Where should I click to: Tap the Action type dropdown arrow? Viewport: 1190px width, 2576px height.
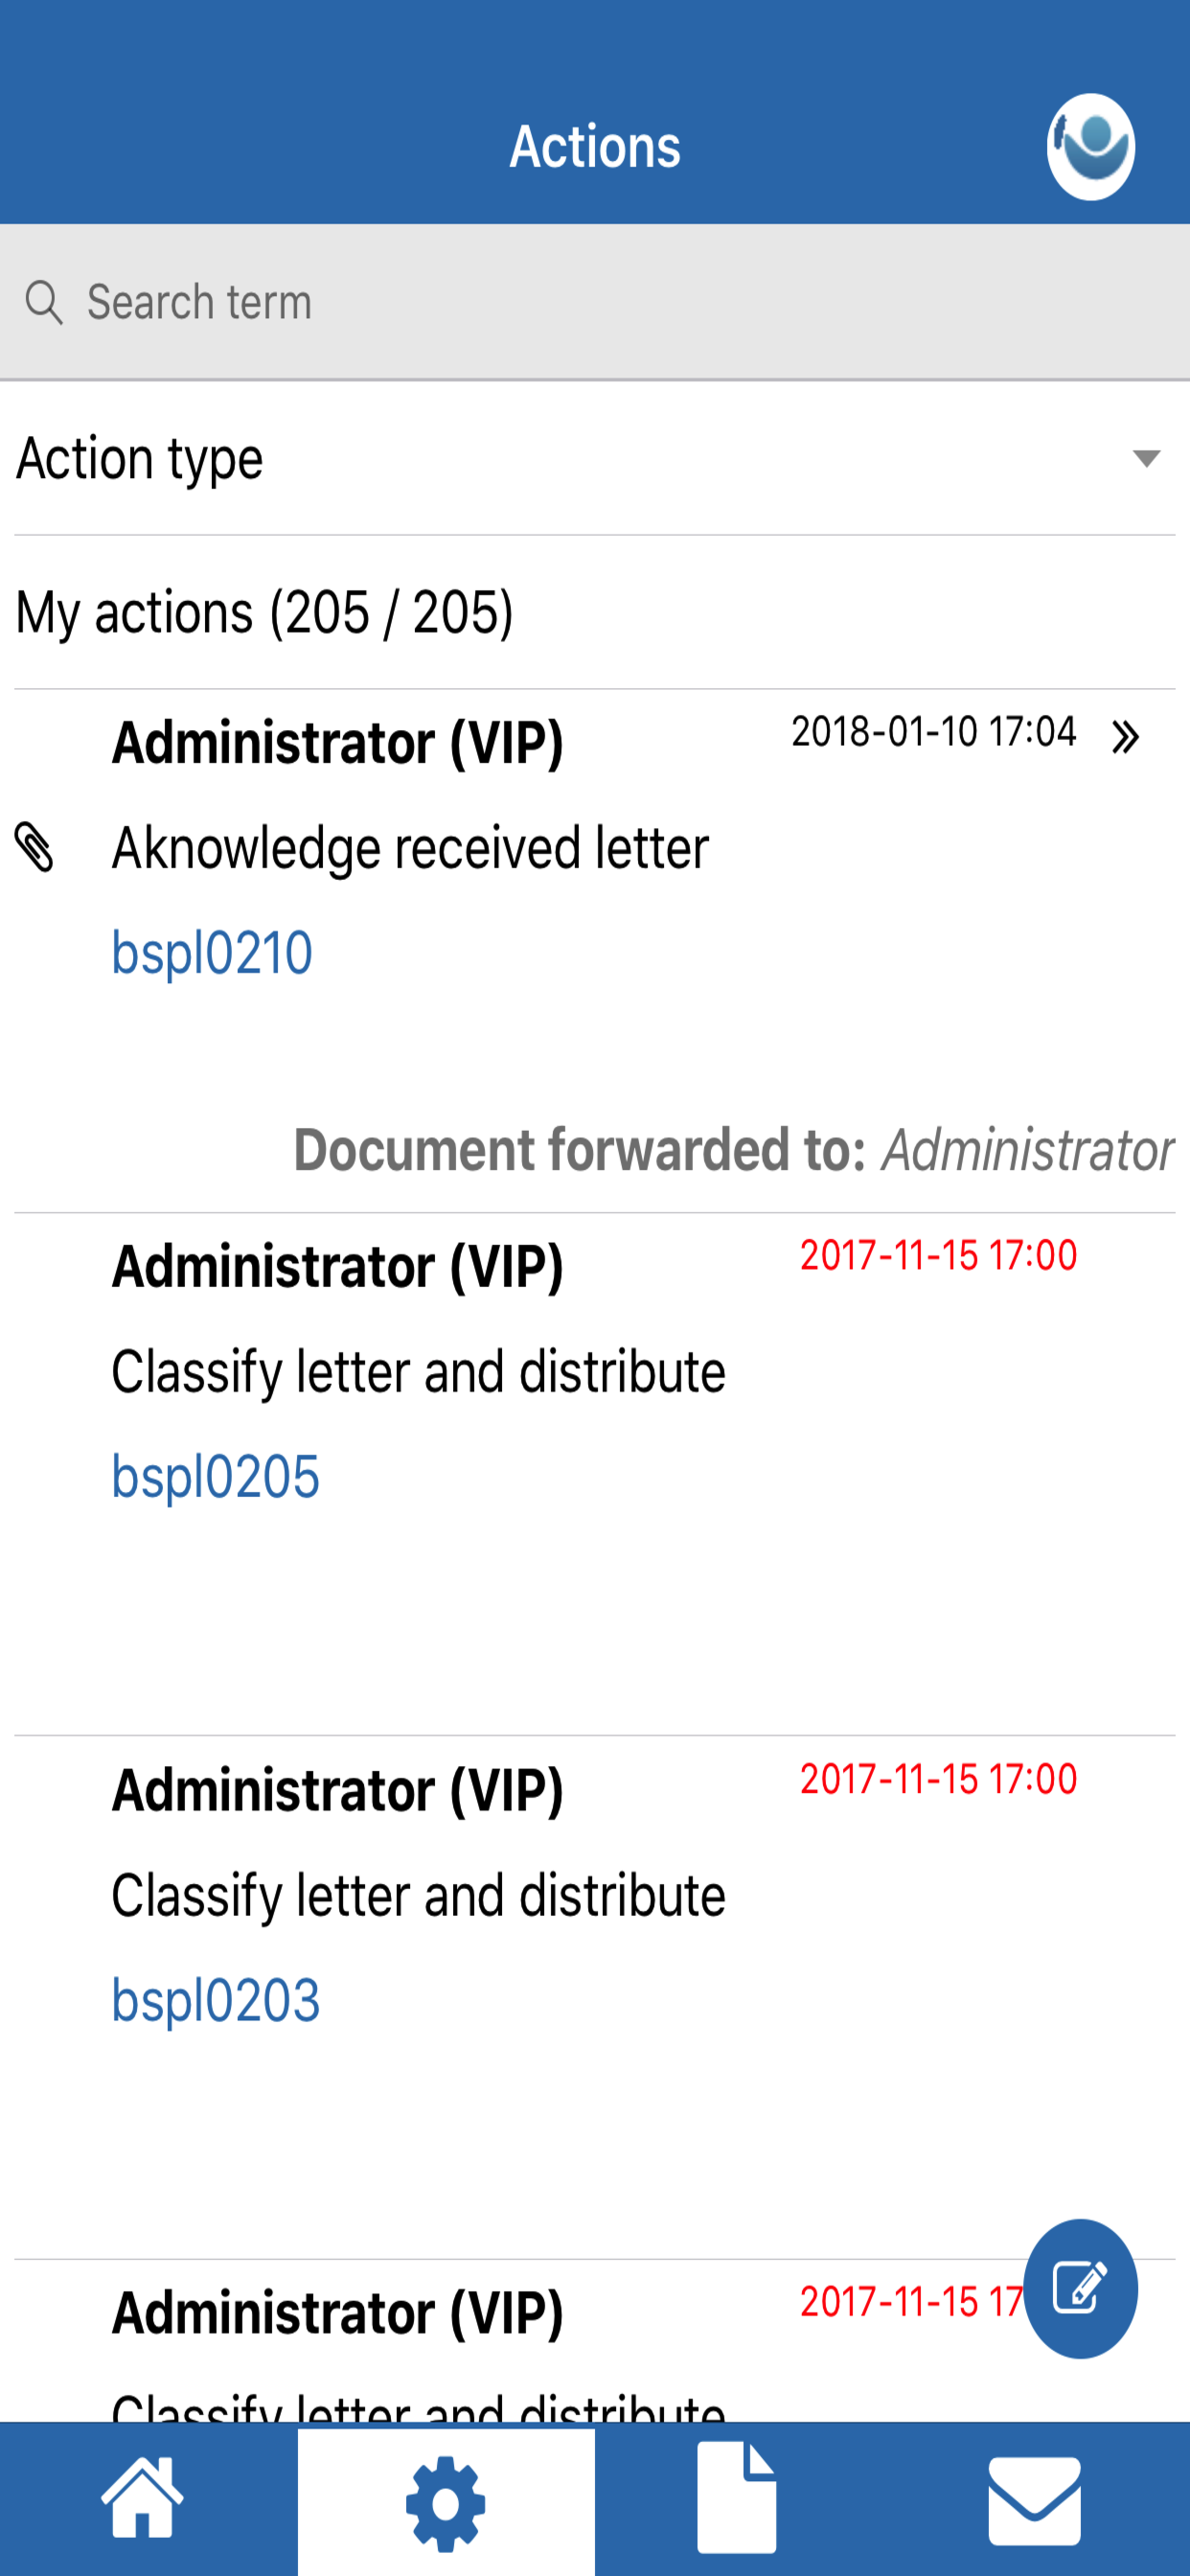click(x=1145, y=460)
